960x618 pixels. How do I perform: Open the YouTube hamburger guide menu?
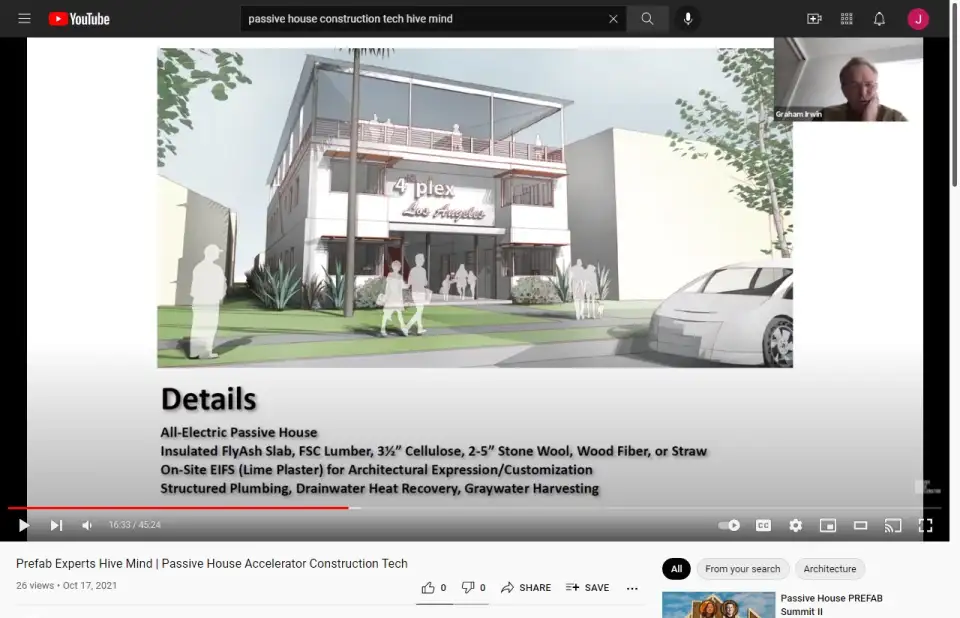[x=24, y=19]
